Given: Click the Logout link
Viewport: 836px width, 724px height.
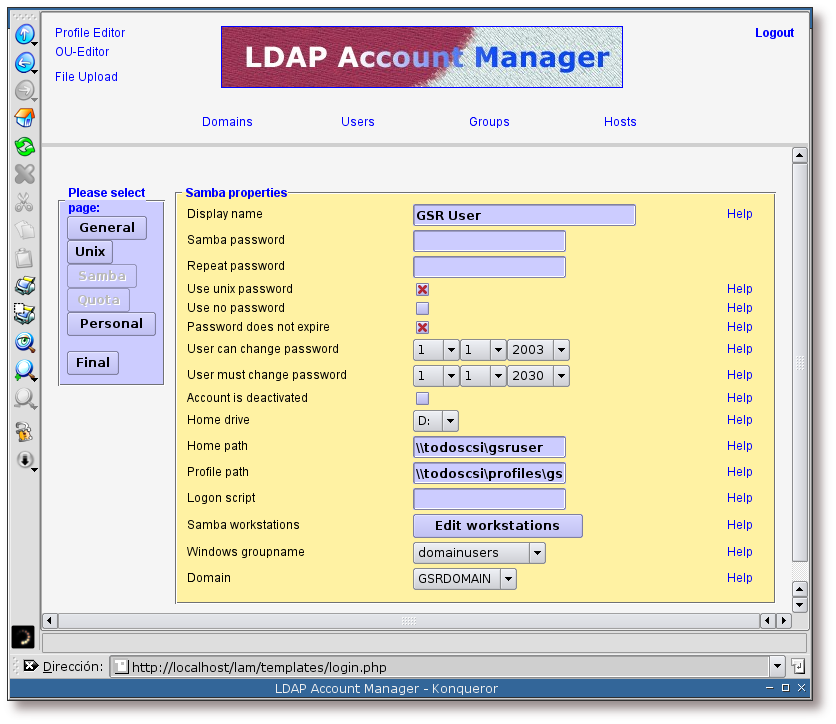Looking at the screenshot, I should tap(774, 33).
